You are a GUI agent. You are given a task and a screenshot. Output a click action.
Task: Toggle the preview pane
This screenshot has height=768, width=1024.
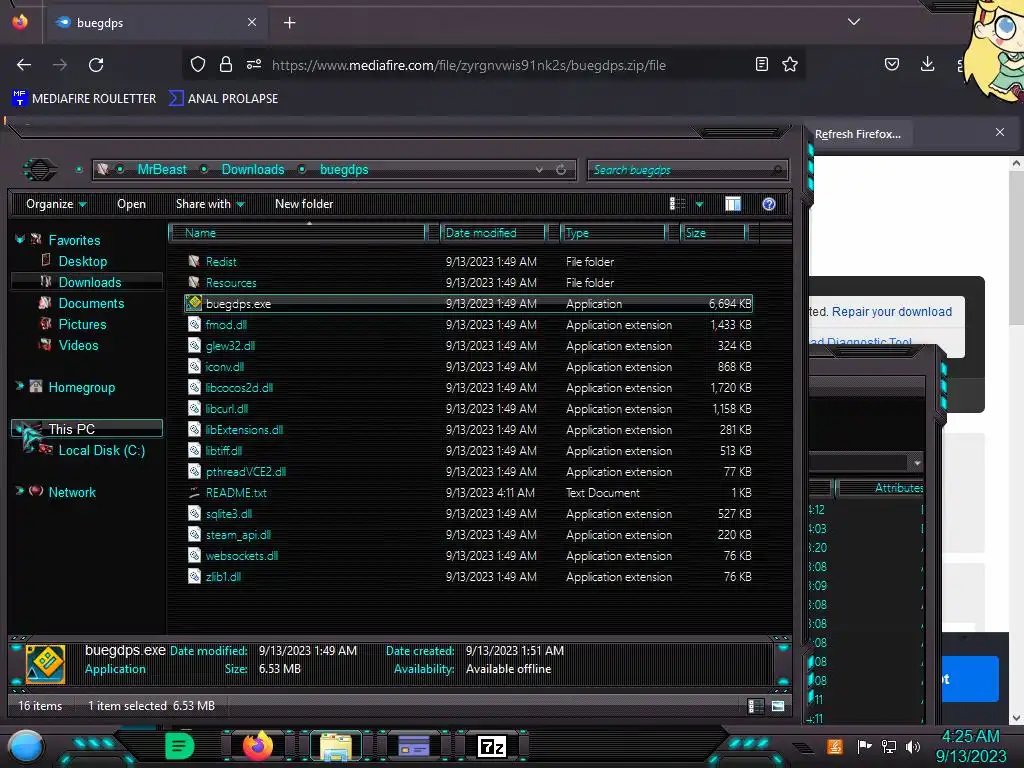tap(733, 204)
